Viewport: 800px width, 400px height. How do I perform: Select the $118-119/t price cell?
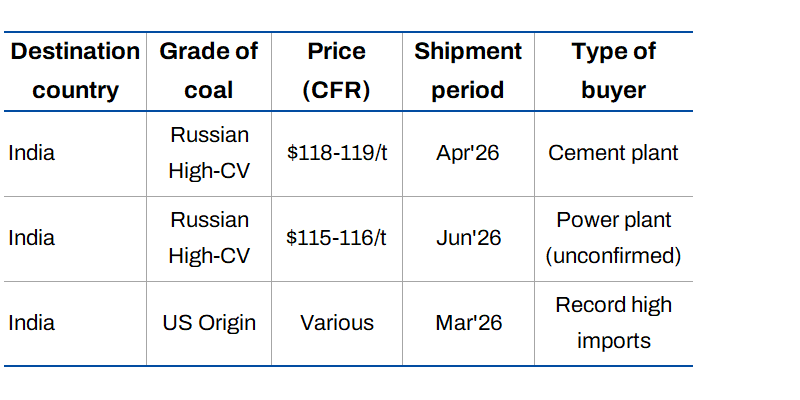(336, 153)
